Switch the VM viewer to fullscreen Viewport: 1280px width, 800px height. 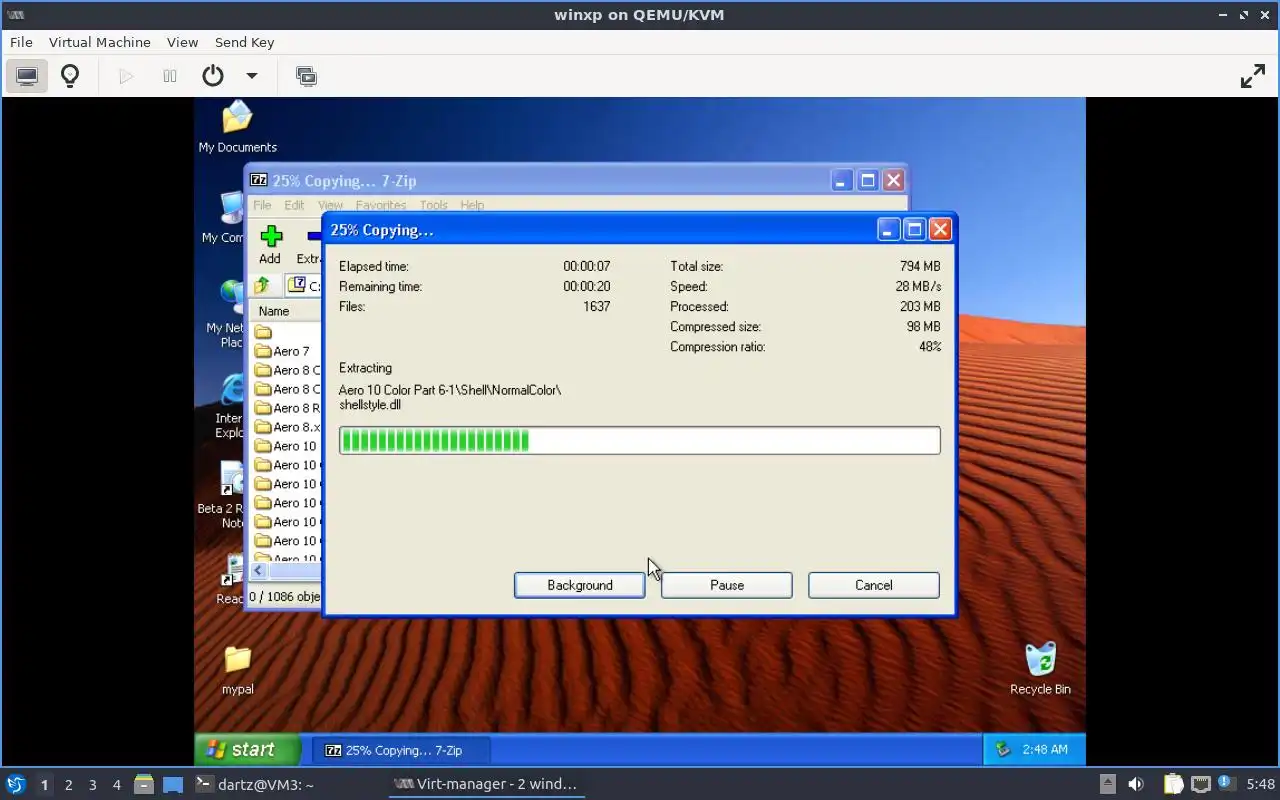[1253, 76]
